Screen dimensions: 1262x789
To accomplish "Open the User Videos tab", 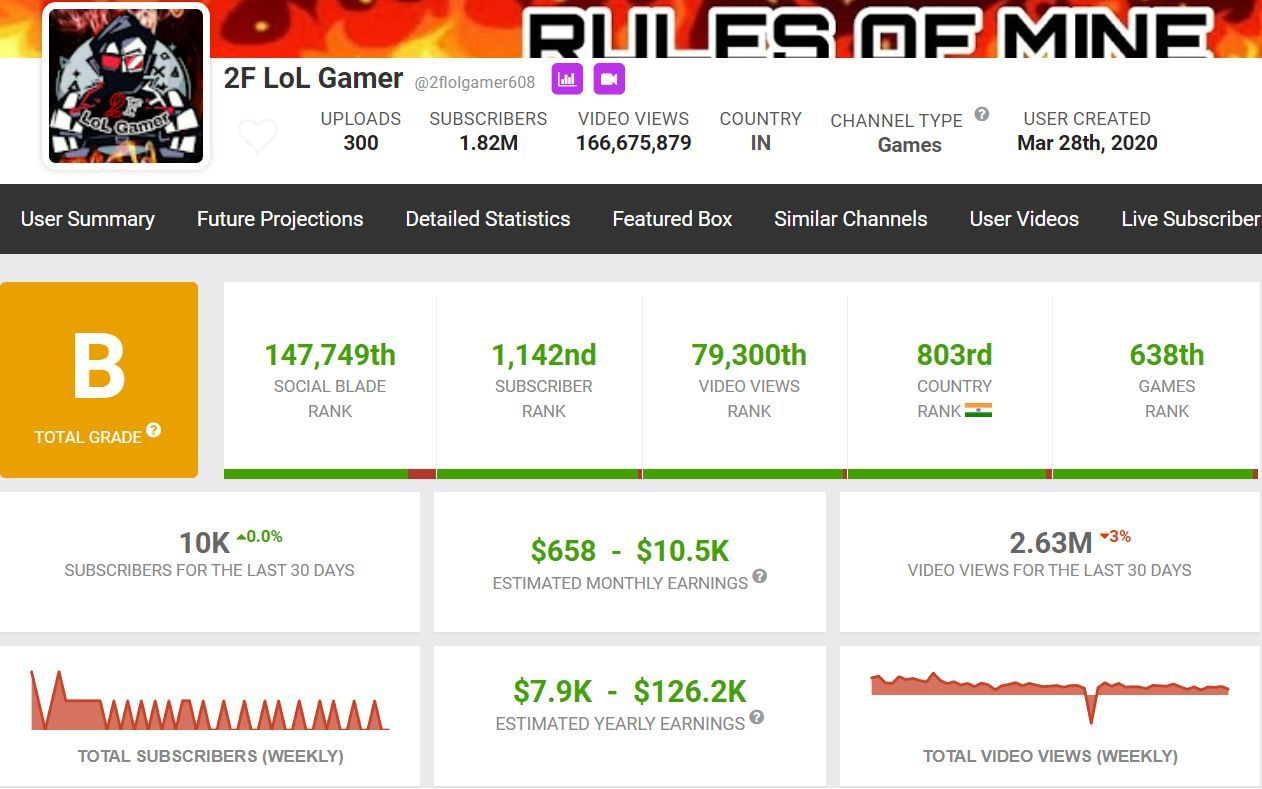I will 1024,219.
